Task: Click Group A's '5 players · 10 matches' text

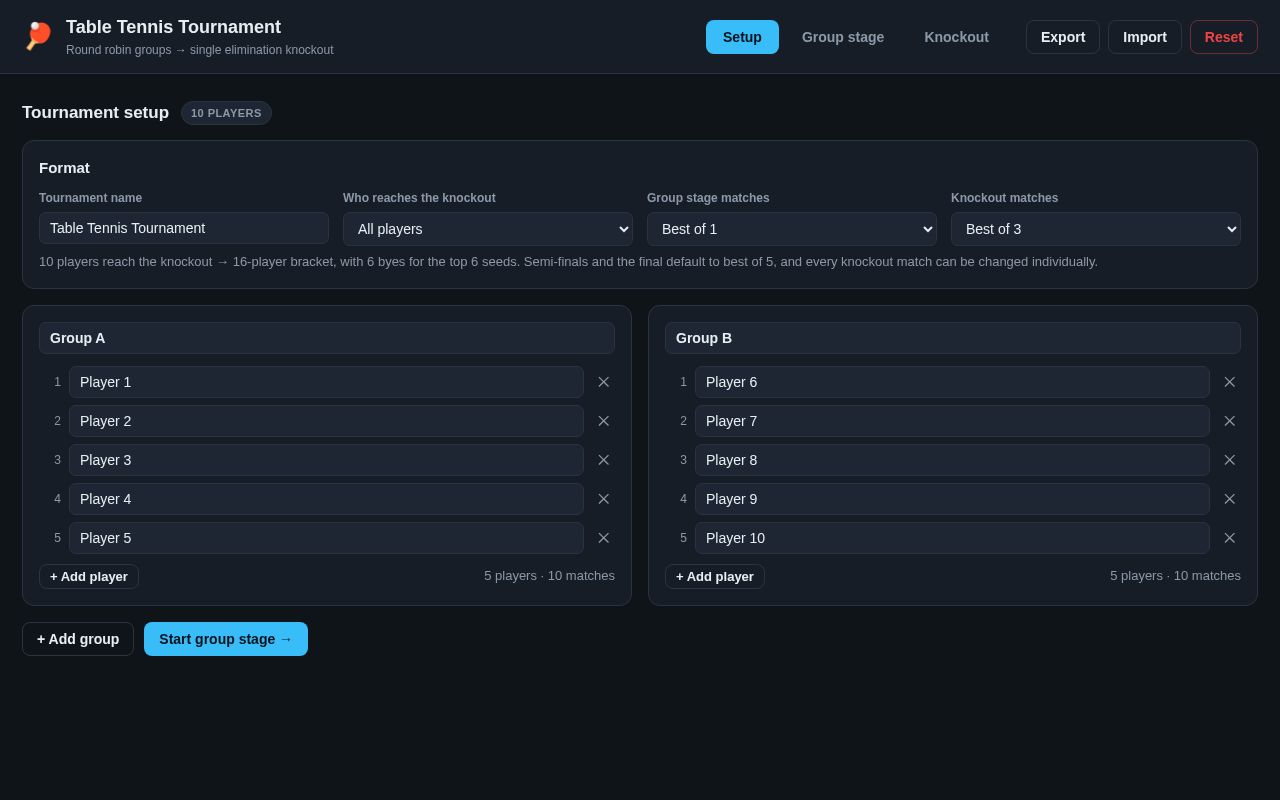Action: pos(549,576)
